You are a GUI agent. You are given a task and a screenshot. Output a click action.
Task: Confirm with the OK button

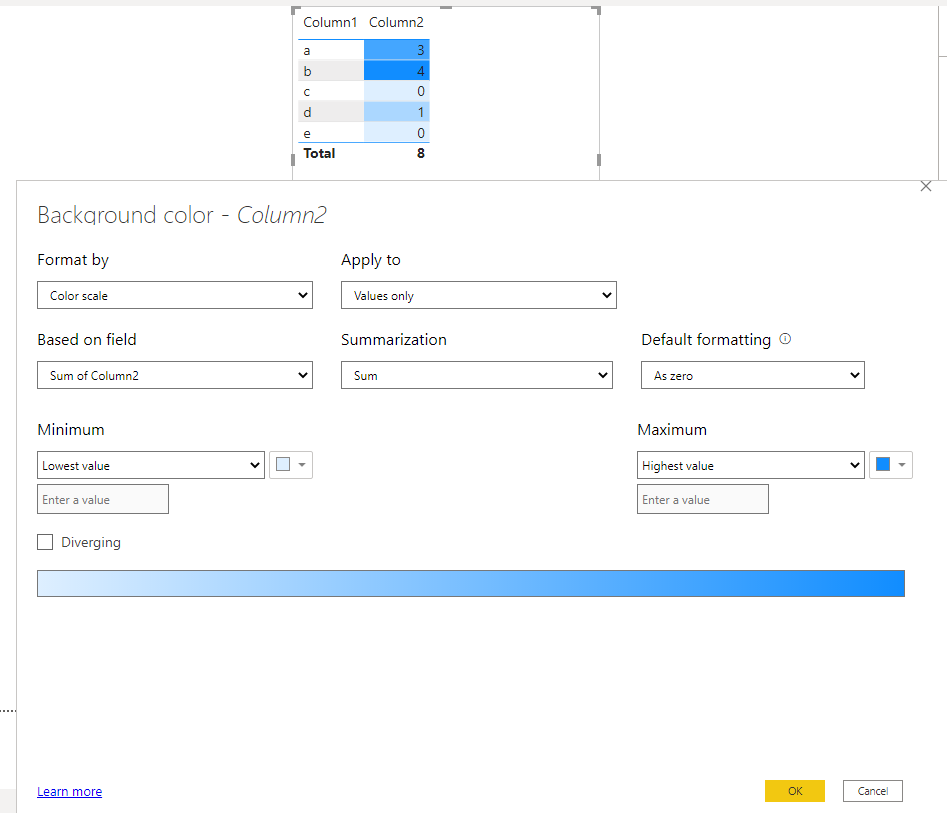pyautogui.click(x=795, y=791)
